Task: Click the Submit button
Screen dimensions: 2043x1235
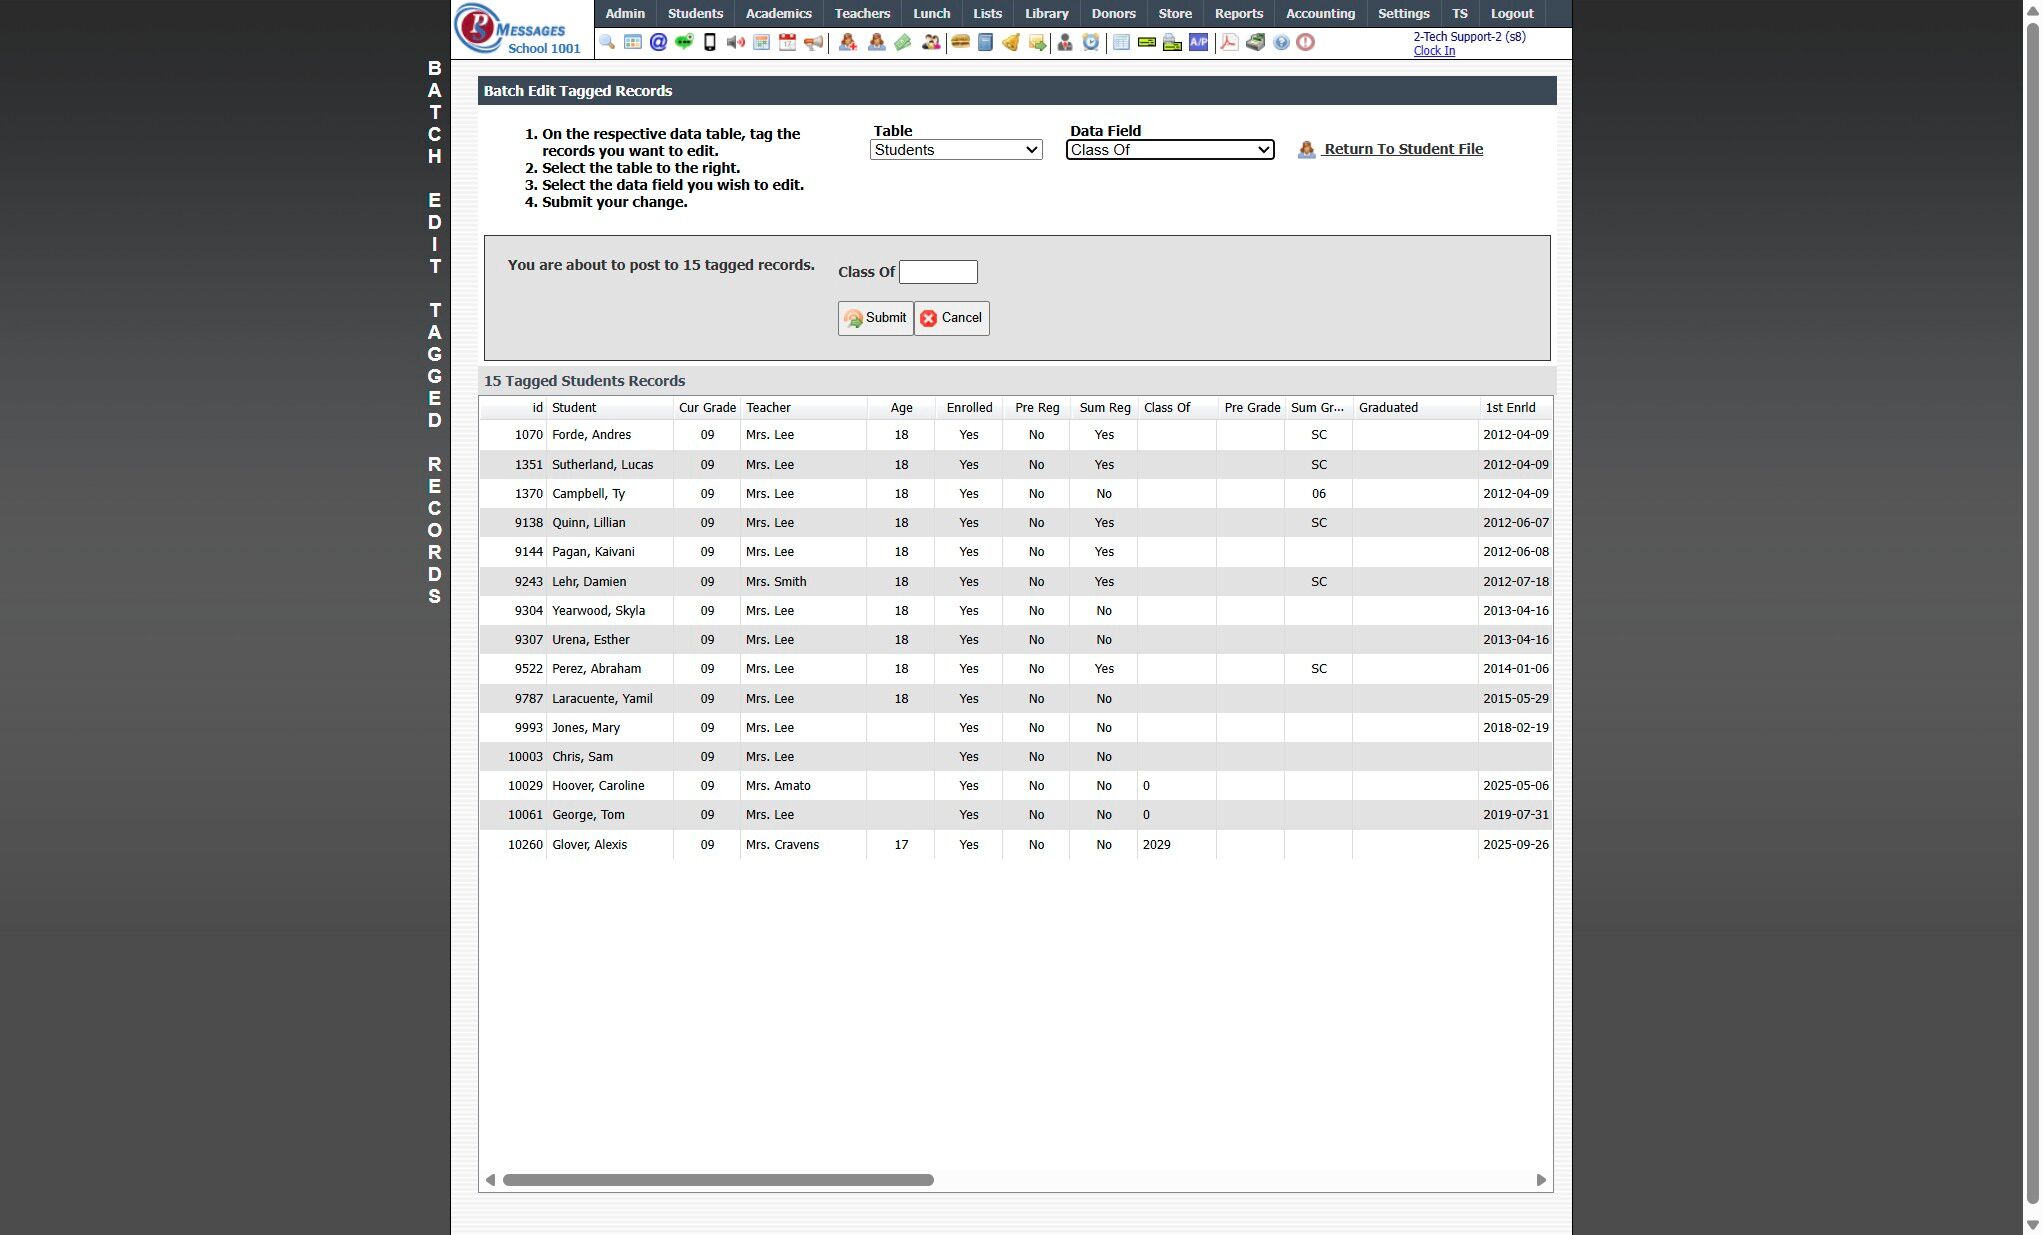Action: 875,318
